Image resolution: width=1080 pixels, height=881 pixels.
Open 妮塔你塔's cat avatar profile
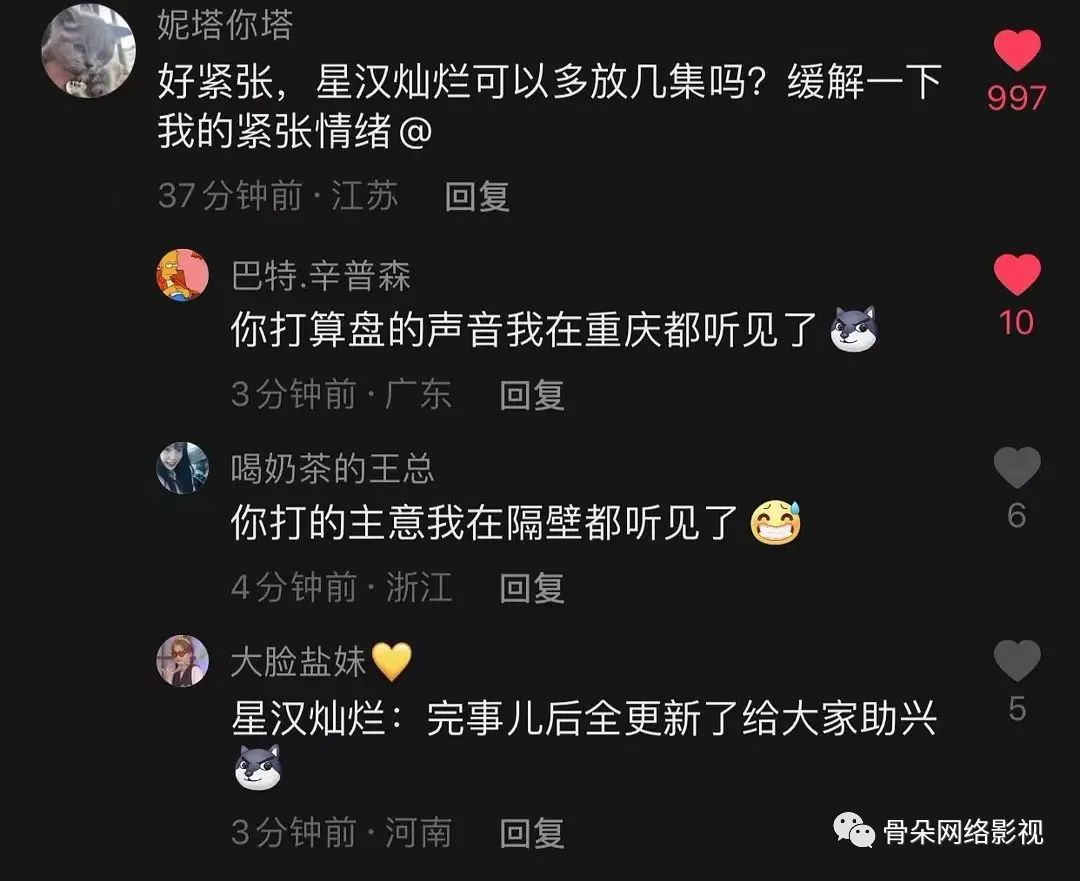[89, 50]
